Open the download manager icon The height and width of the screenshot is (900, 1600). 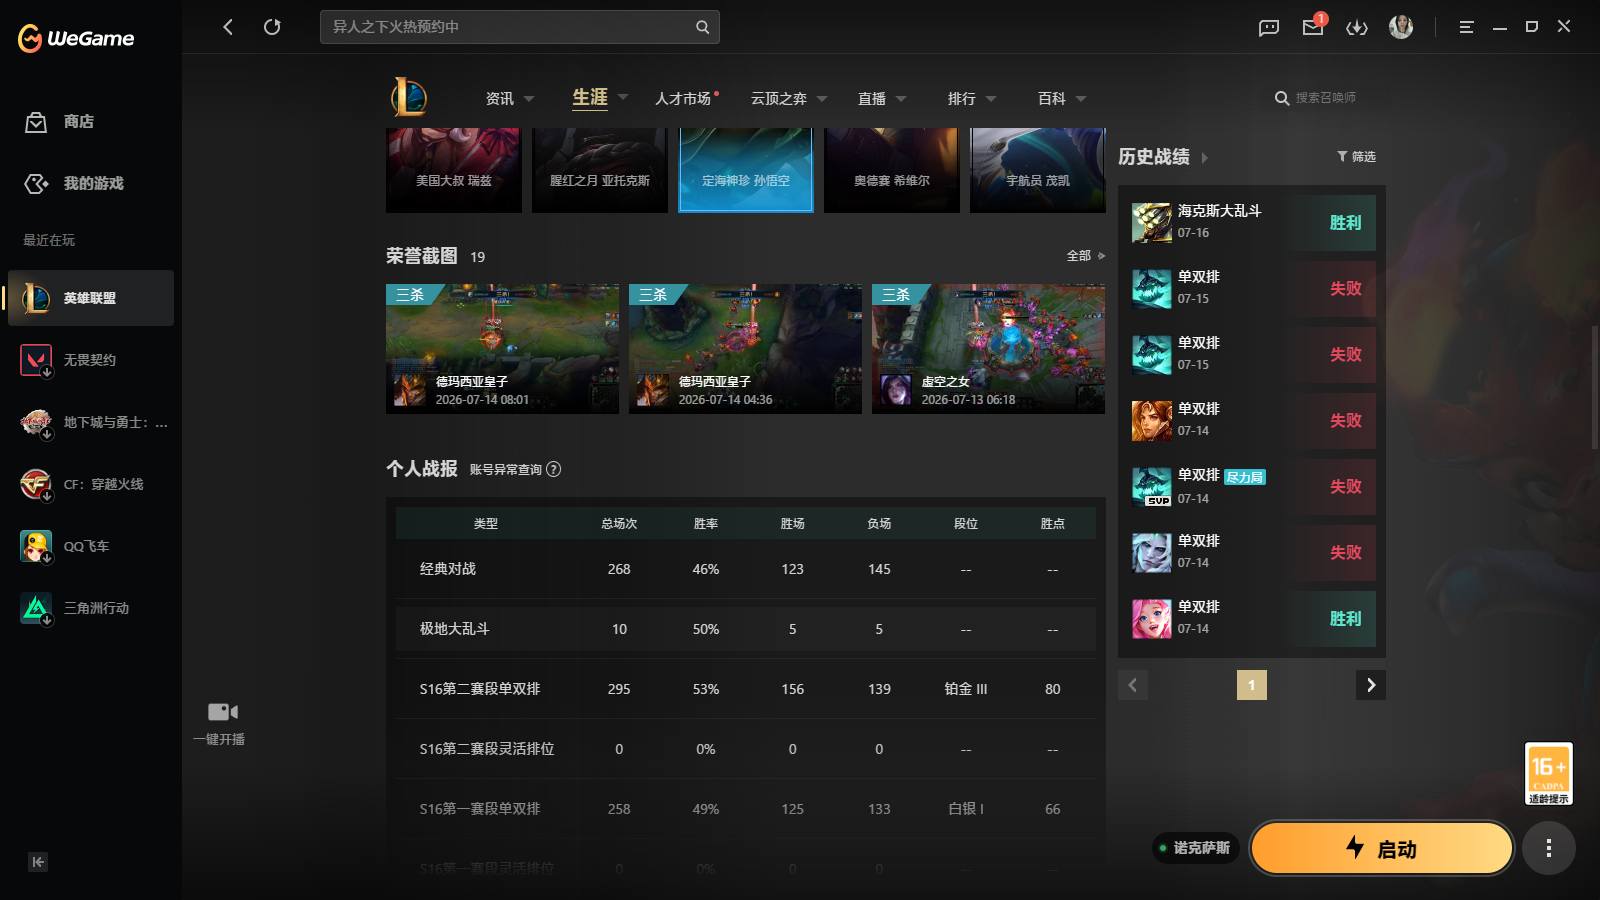point(1357,27)
